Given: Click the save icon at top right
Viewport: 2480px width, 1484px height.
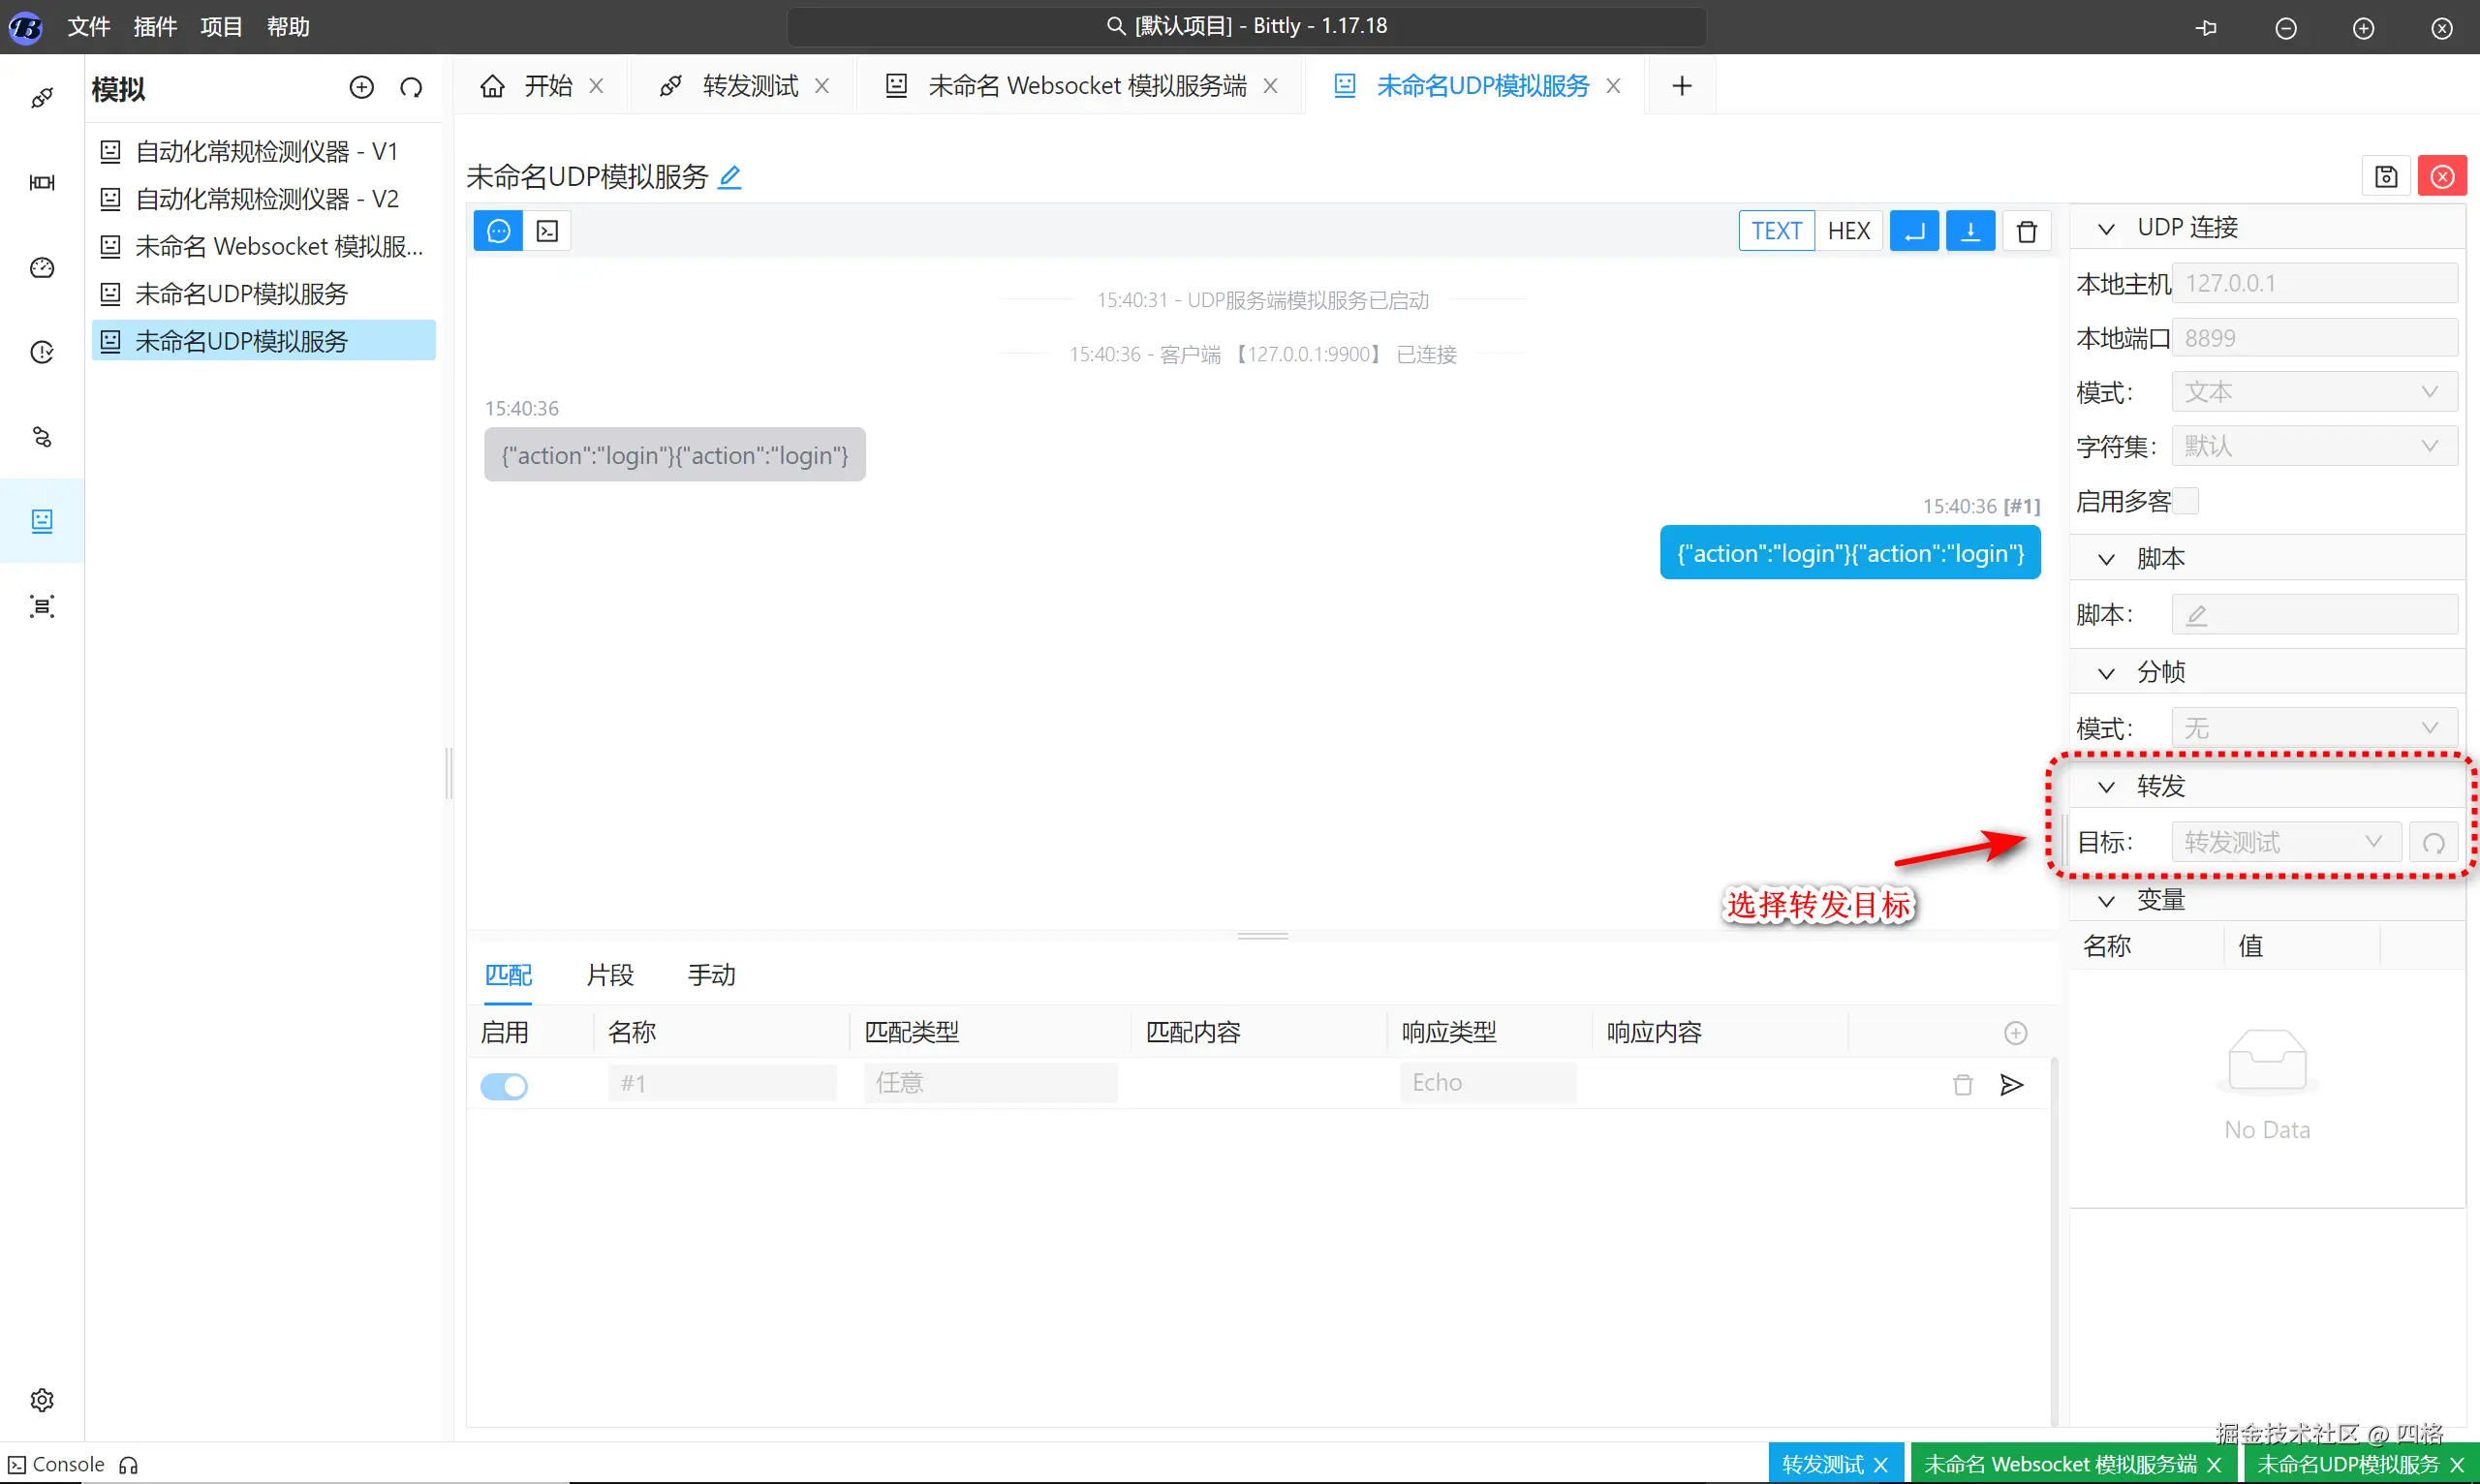Looking at the screenshot, I should coord(2386,177).
